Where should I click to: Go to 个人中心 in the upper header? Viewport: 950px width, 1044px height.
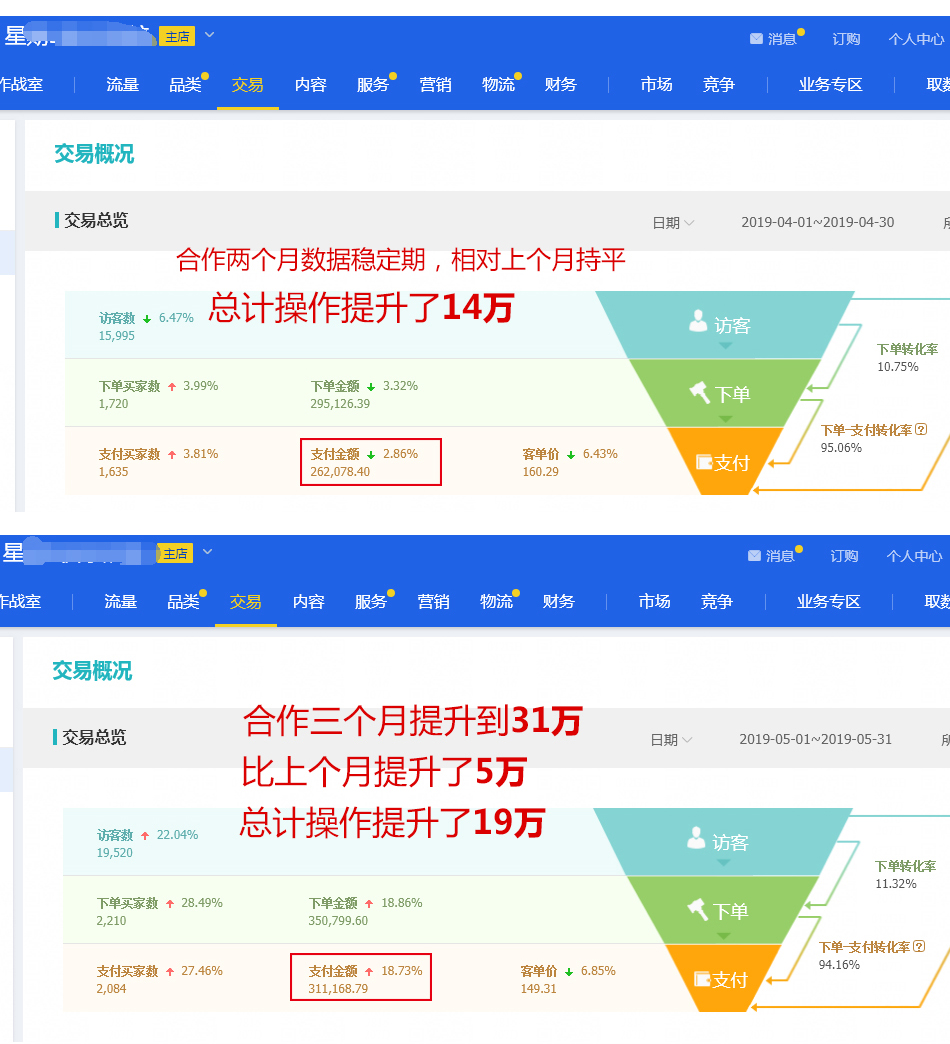916,39
